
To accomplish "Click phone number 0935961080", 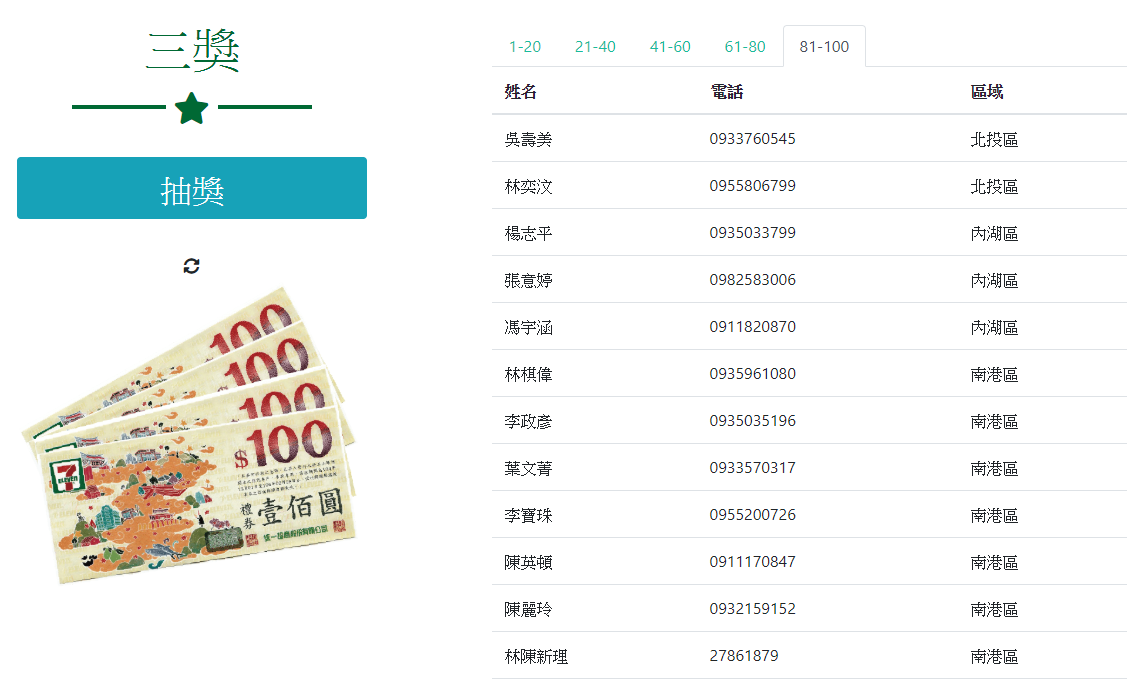I will tap(752, 374).
